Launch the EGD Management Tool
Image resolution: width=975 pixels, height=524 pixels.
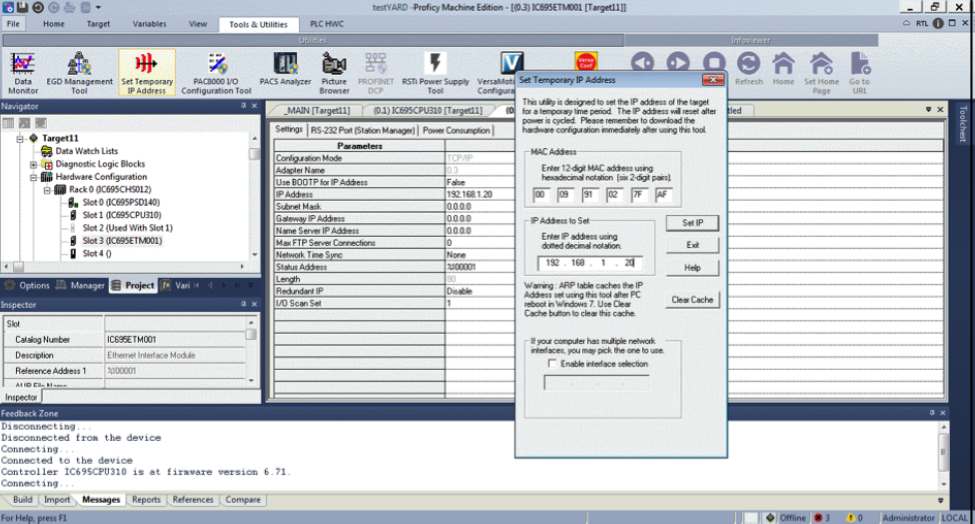click(80, 73)
